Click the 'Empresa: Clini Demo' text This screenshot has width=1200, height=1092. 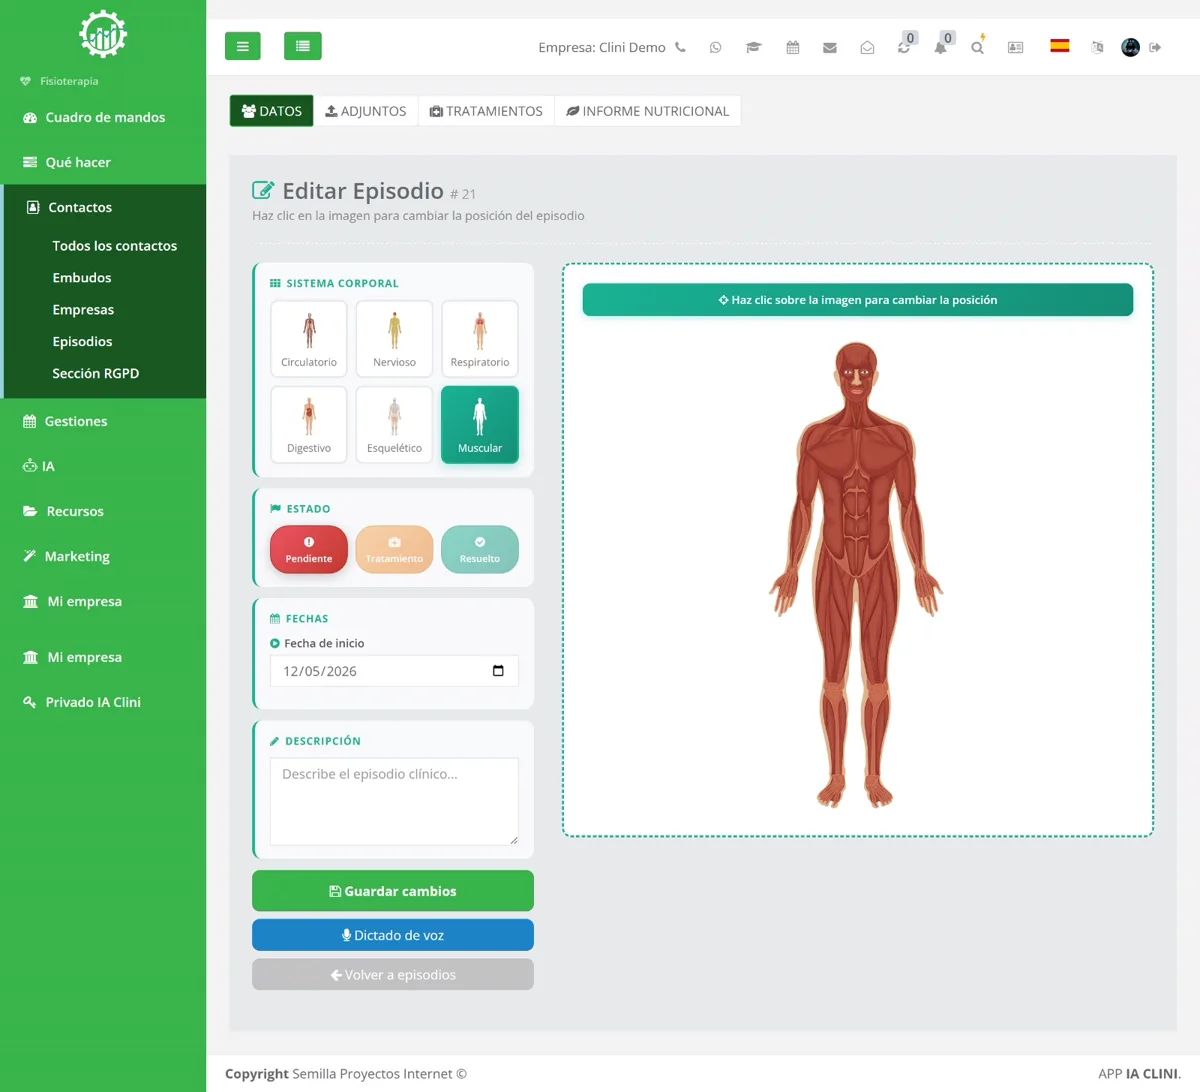pyautogui.click(x=602, y=47)
